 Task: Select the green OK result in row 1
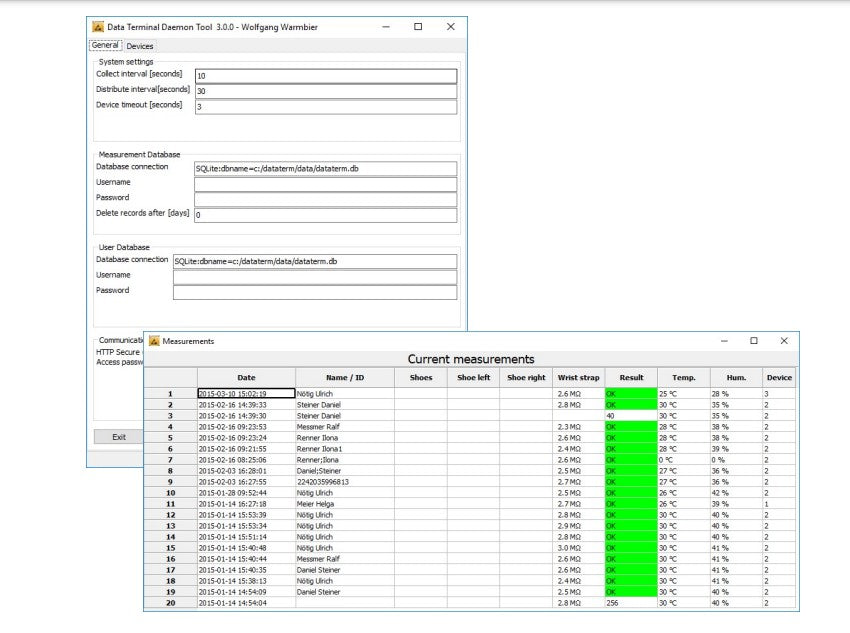(630, 394)
